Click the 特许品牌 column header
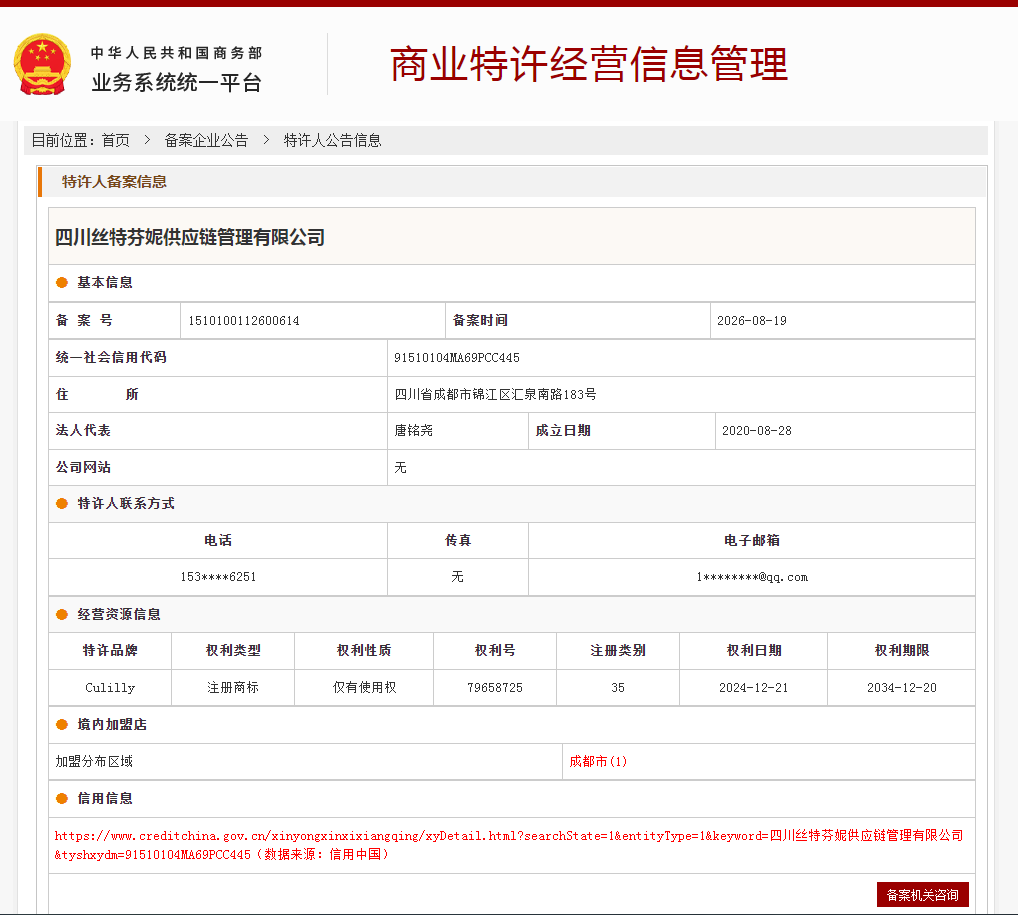Viewport: 1018px width, 915px height. 110,650
